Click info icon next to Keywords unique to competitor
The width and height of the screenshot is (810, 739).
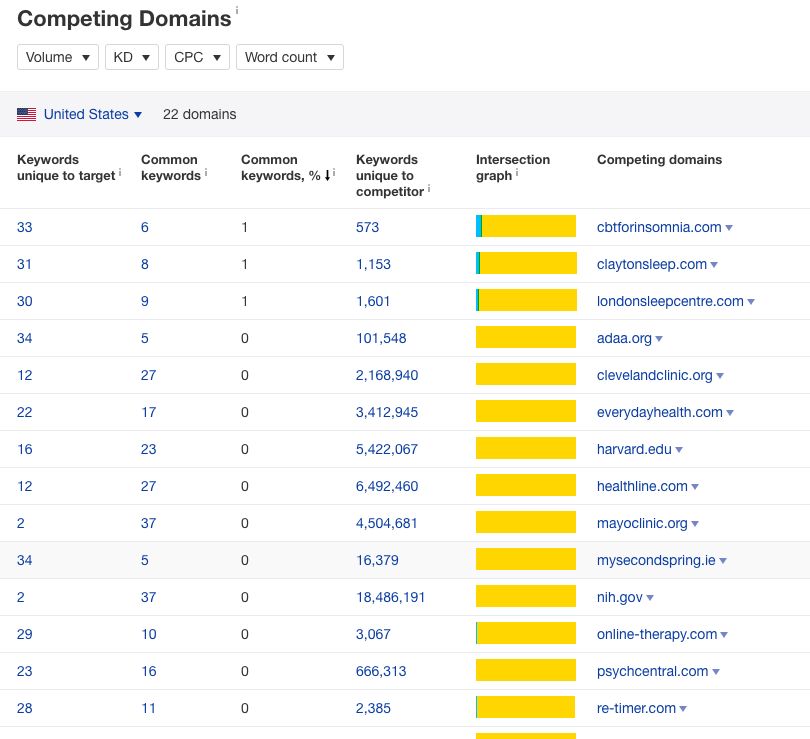tap(429, 188)
